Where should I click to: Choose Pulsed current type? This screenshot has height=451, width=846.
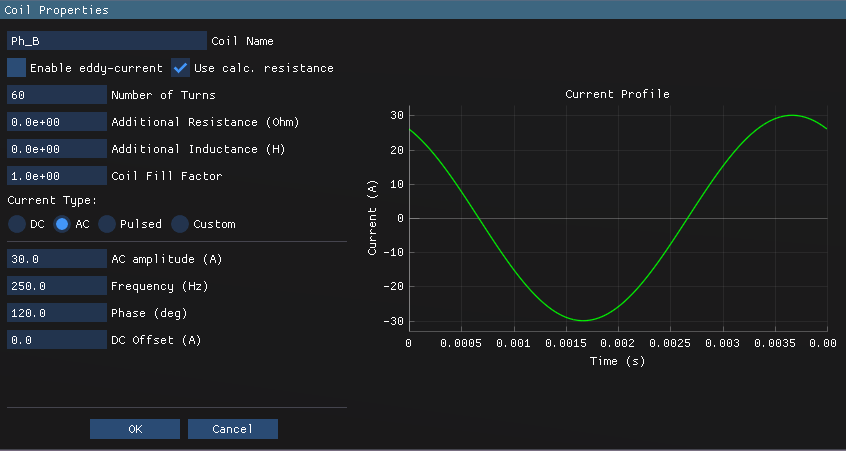tap(107, 224)
